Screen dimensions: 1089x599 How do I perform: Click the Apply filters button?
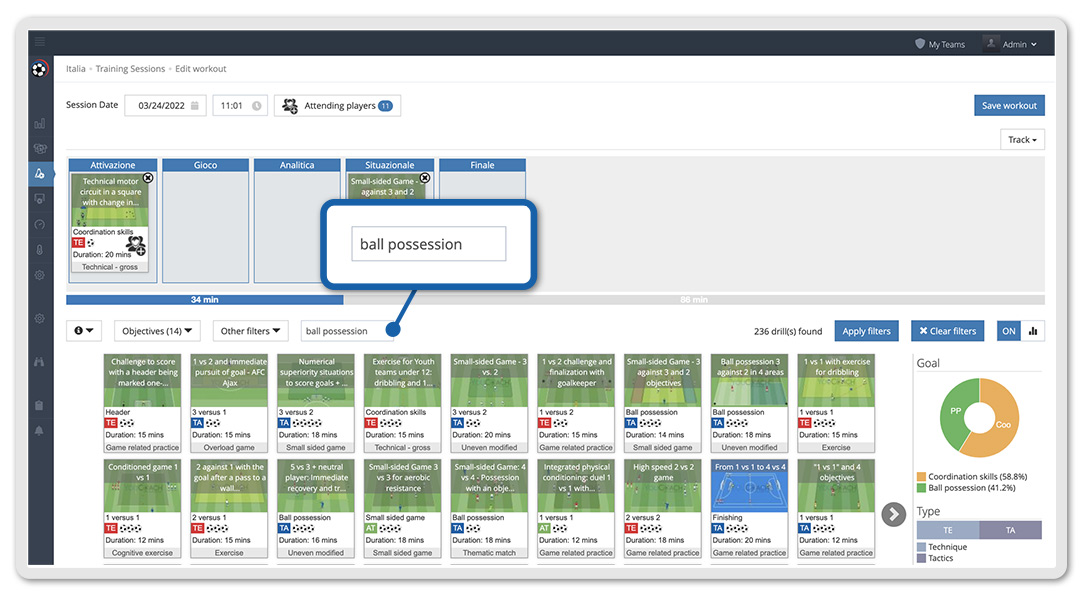[x=866, y=331]
